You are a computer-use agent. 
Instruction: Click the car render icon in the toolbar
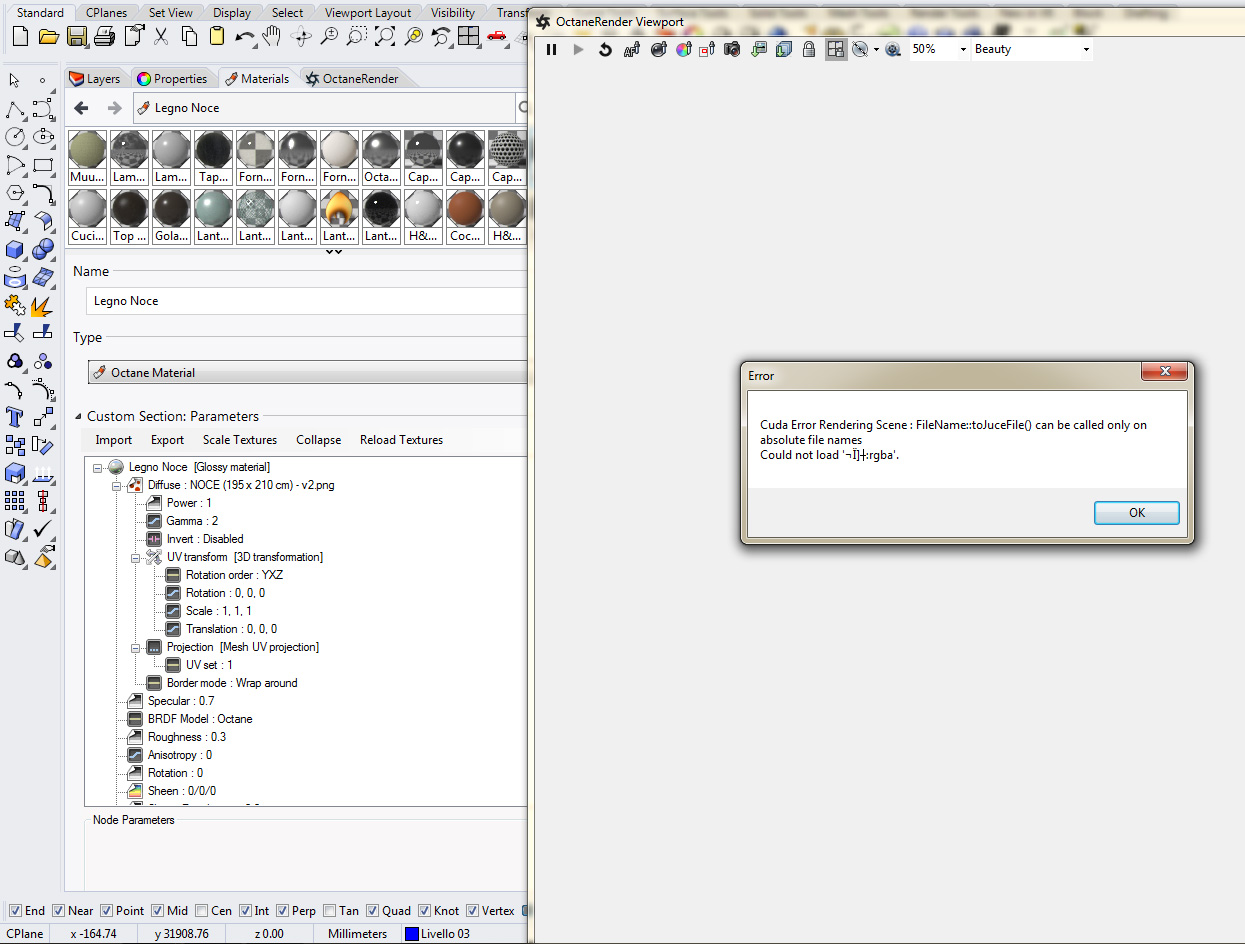[497, 37]
